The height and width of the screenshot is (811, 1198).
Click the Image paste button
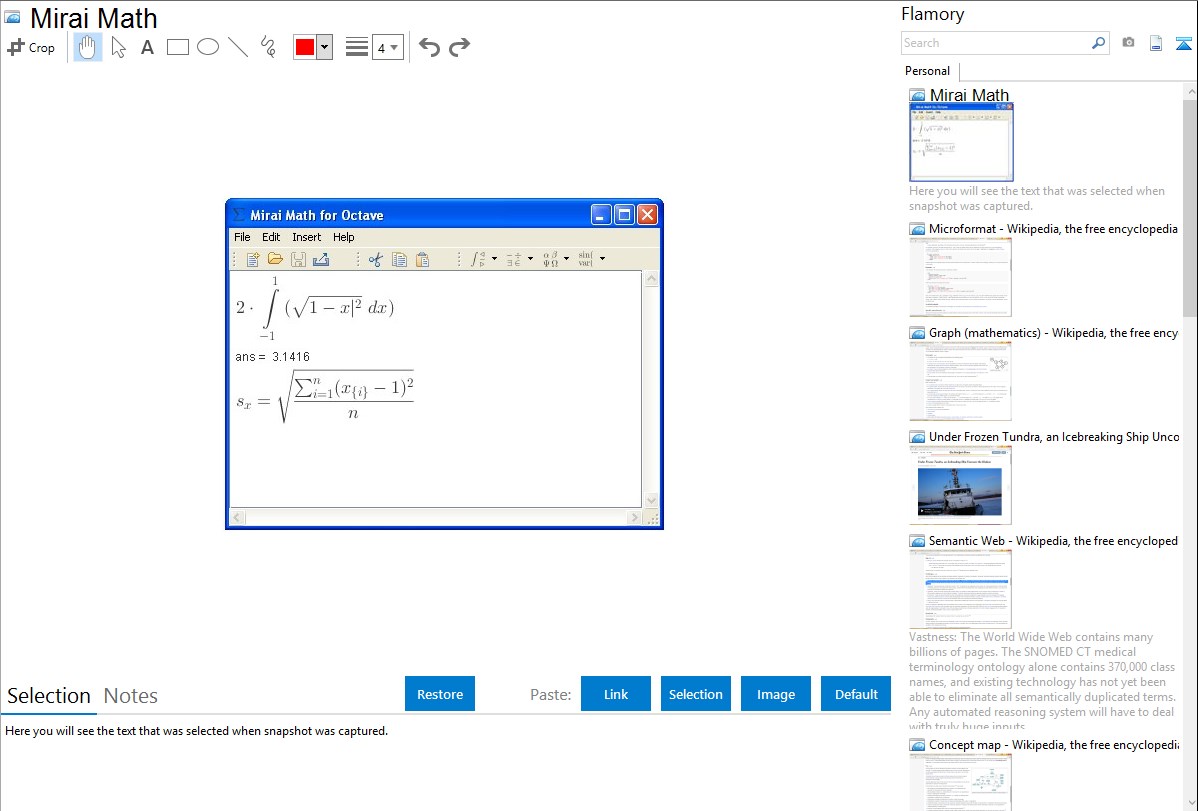[775, 694]
